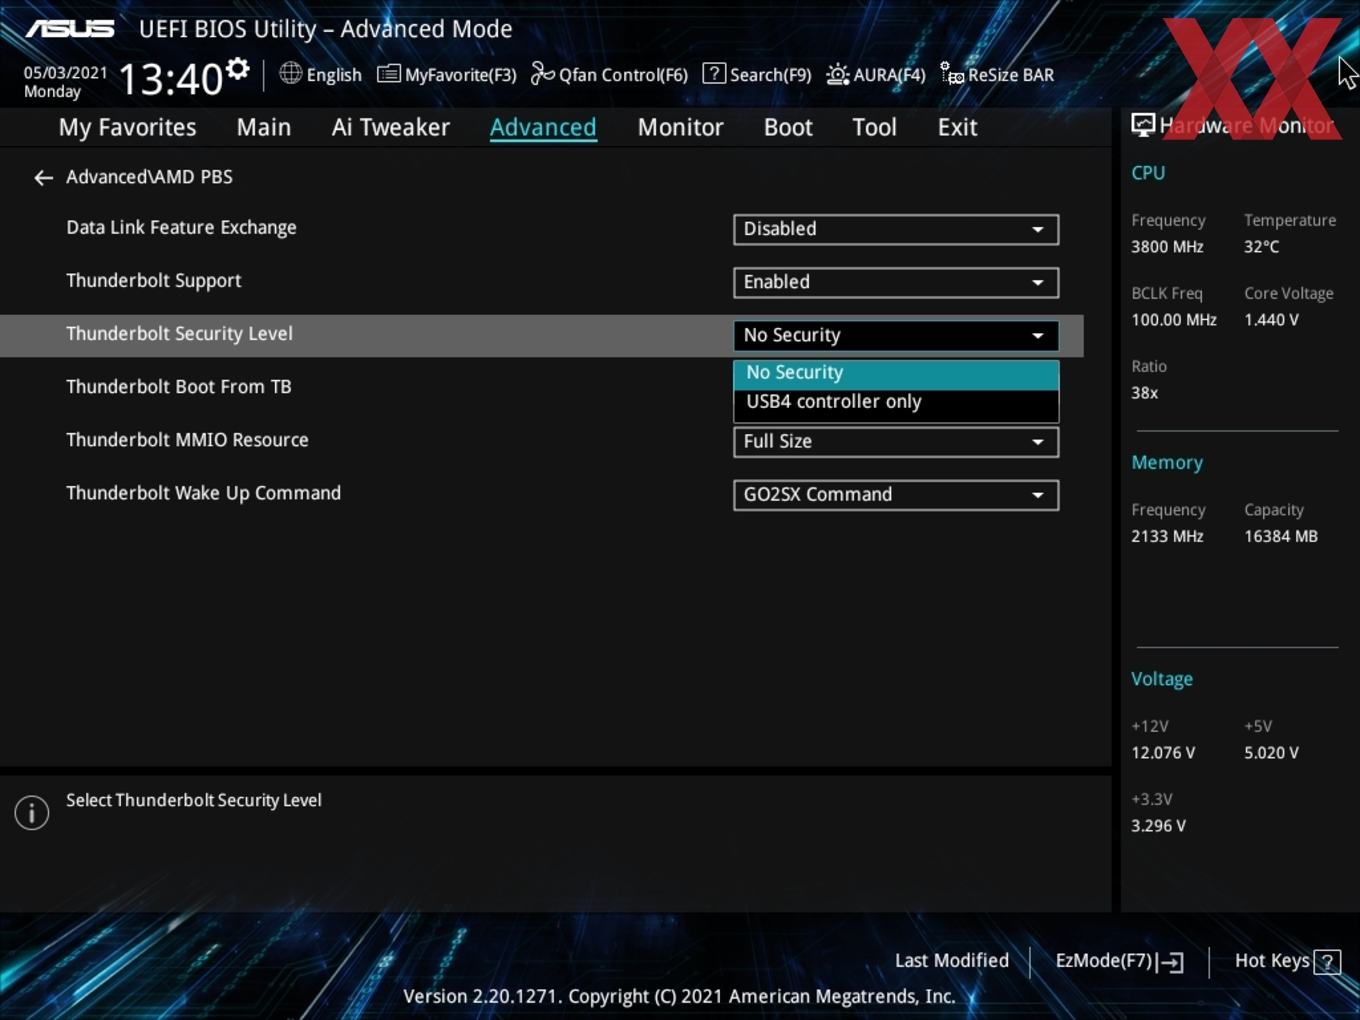This screenshot has height=1020, width=1360.
Task: Open Hot Keys help
Action: tap(1287, 961)
